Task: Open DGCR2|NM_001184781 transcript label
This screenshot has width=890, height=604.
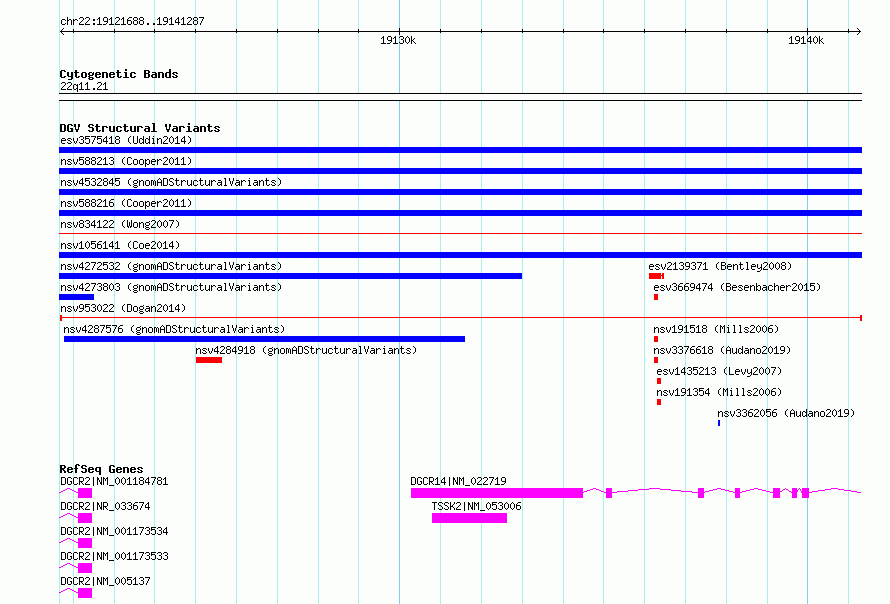Action: tap(114, 481)
